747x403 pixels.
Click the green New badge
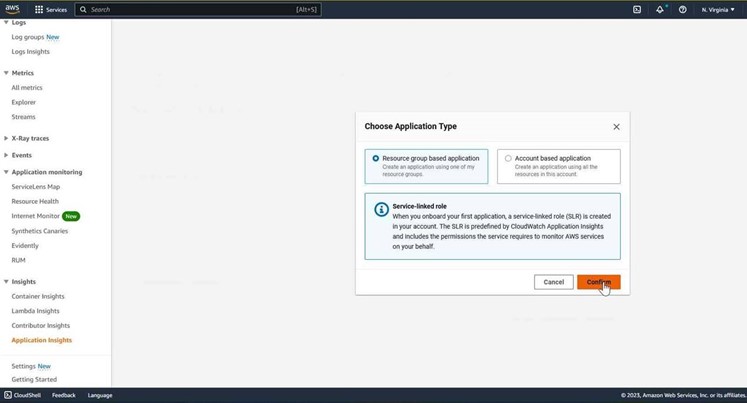click(x=71, y=216)
